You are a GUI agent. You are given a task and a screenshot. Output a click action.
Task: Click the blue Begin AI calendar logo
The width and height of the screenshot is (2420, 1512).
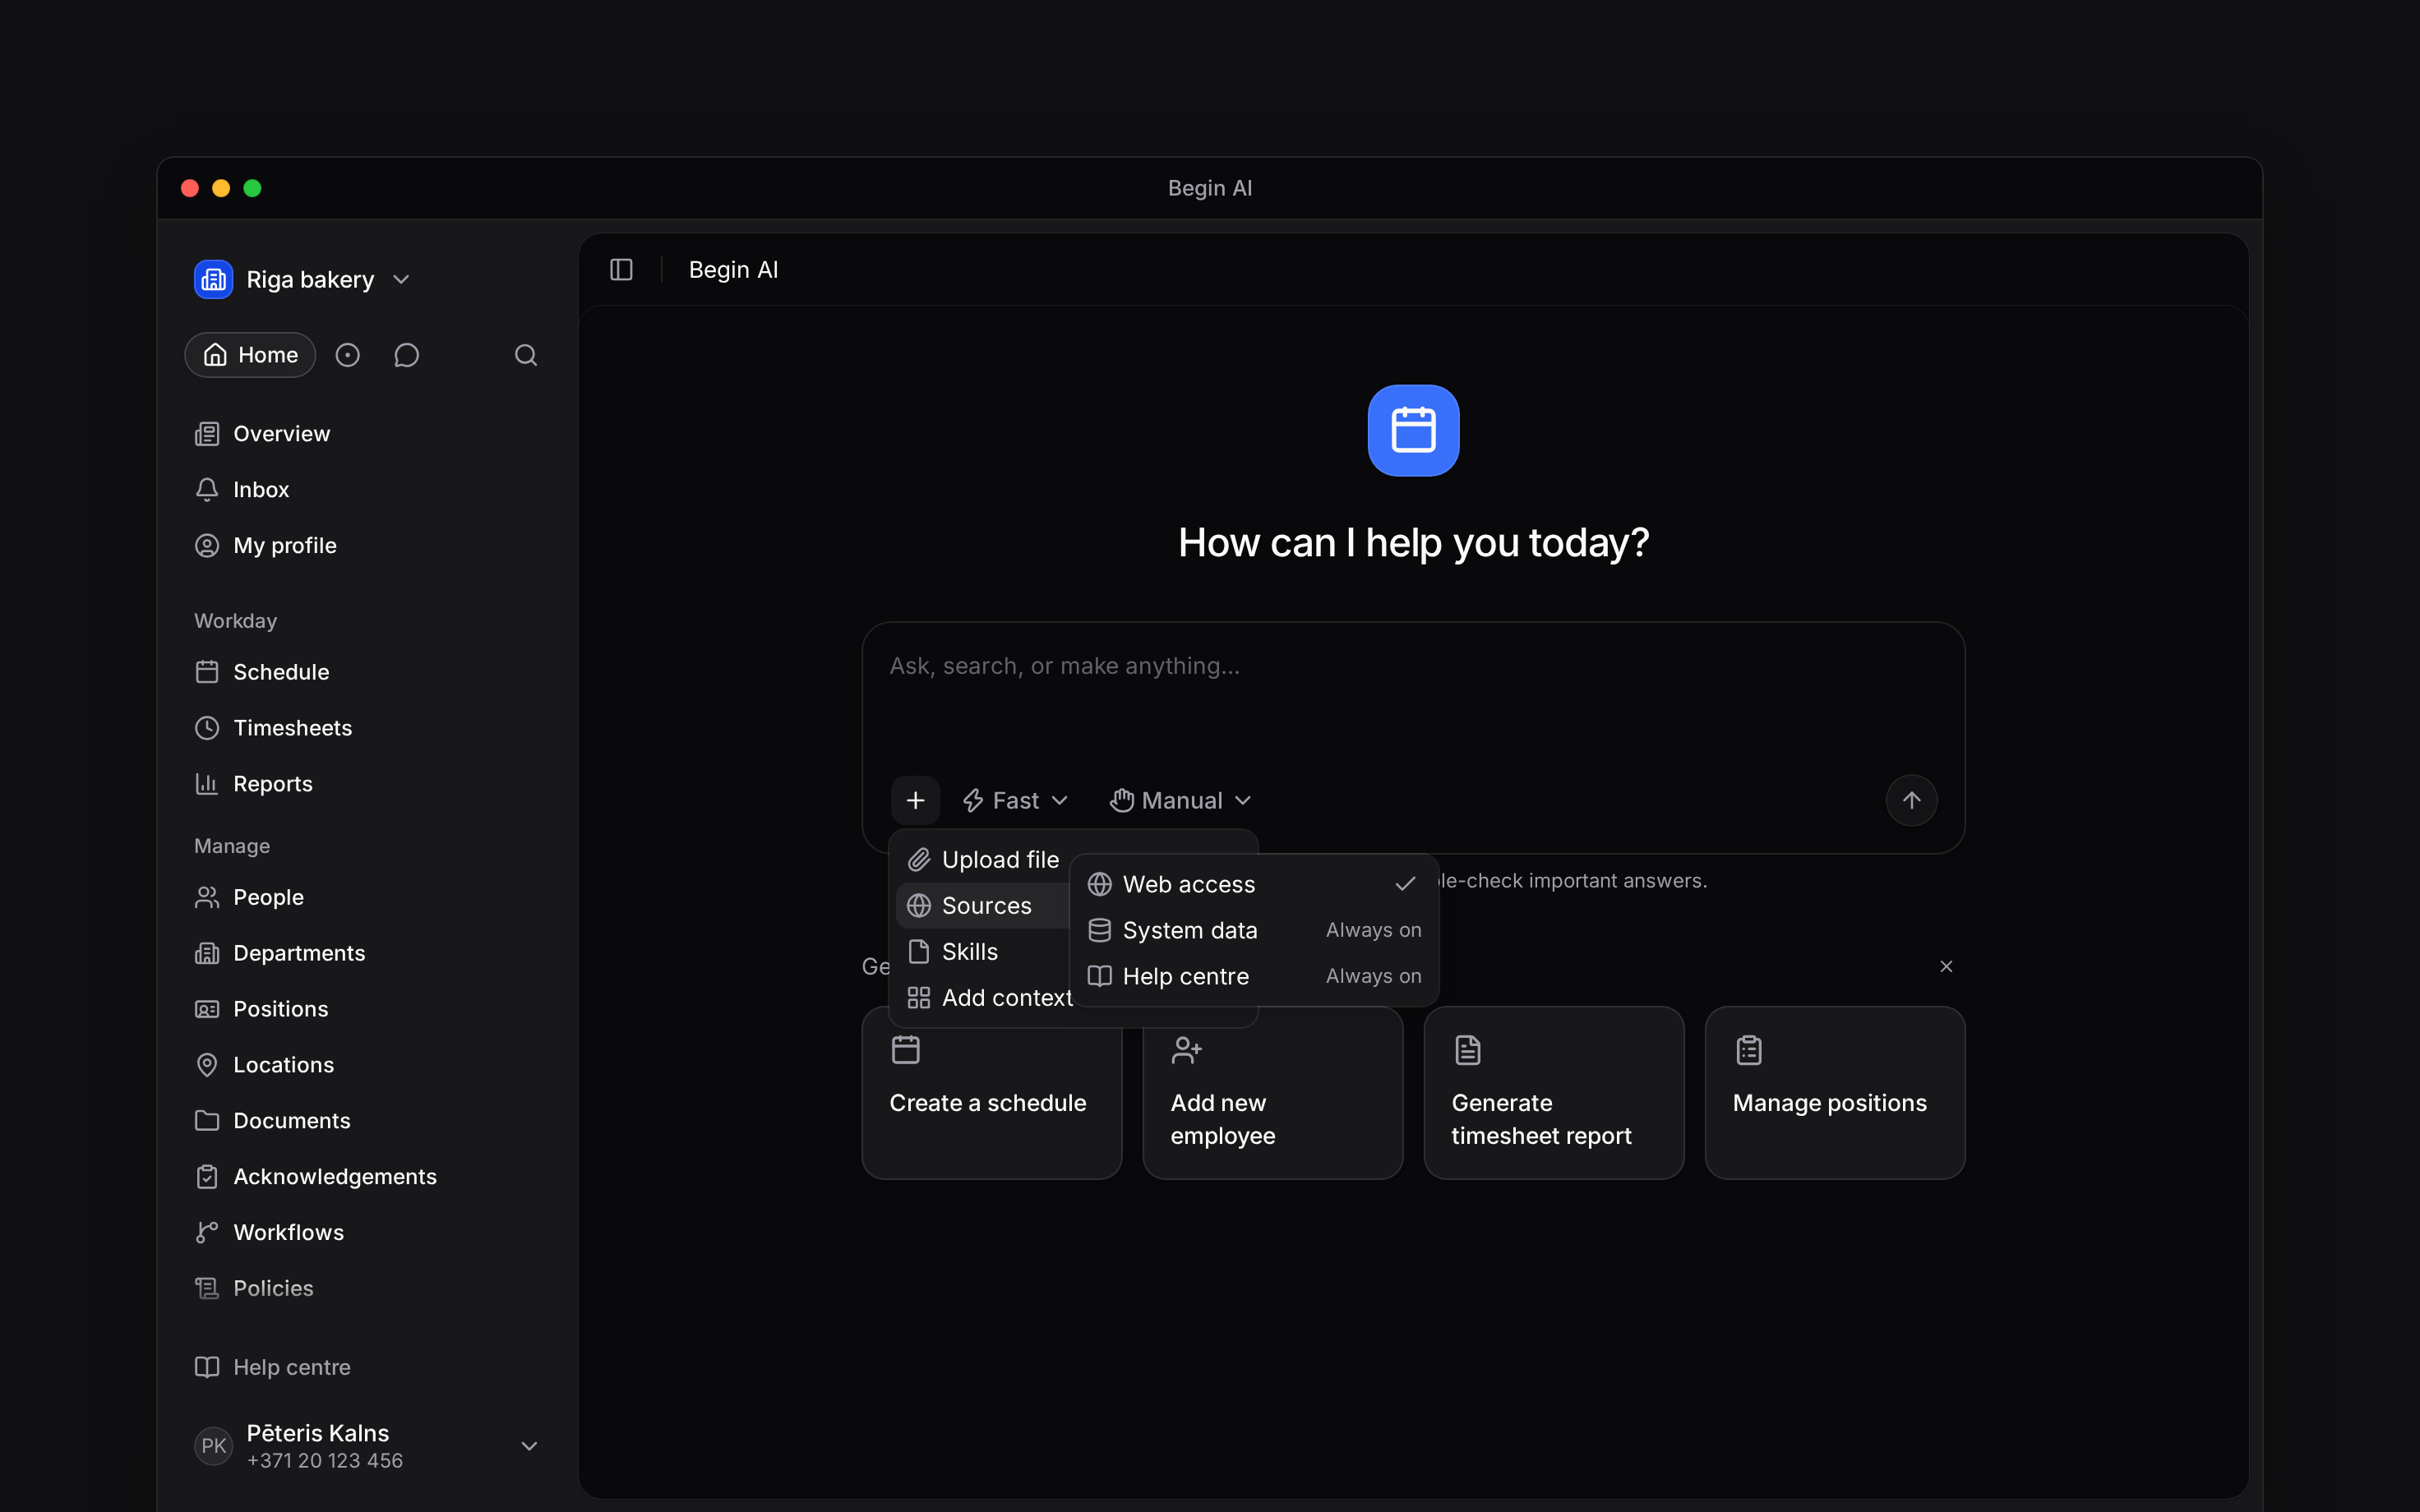[x=1413, y=431]
